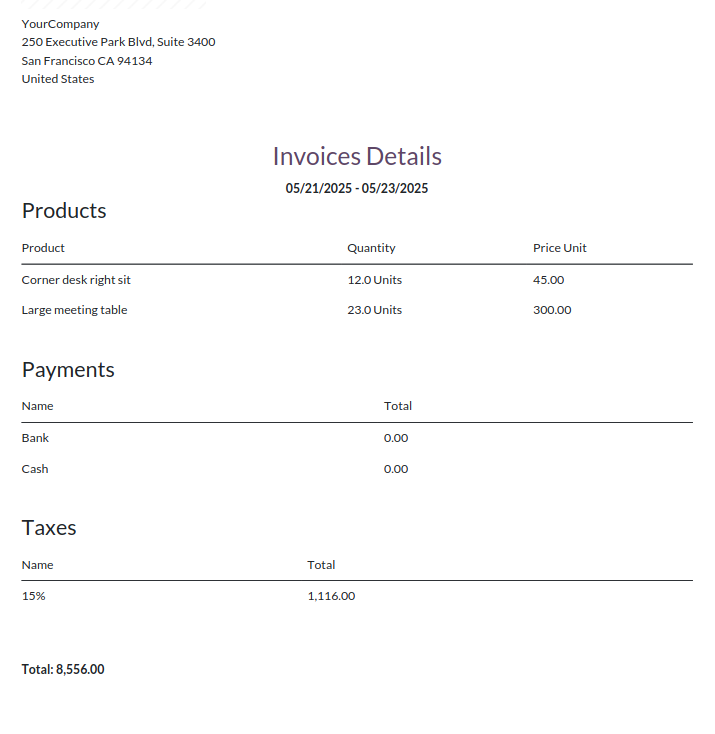
Task: Click the 'Price Unit' column header
Action: point(560,248)
